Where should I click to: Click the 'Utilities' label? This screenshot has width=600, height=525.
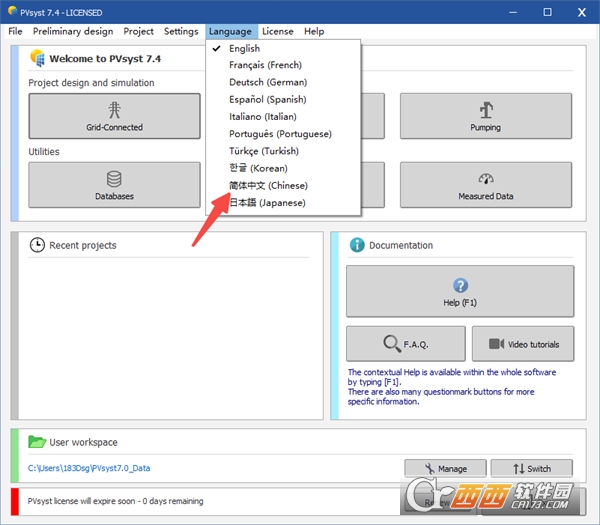(x=44, y=152)
